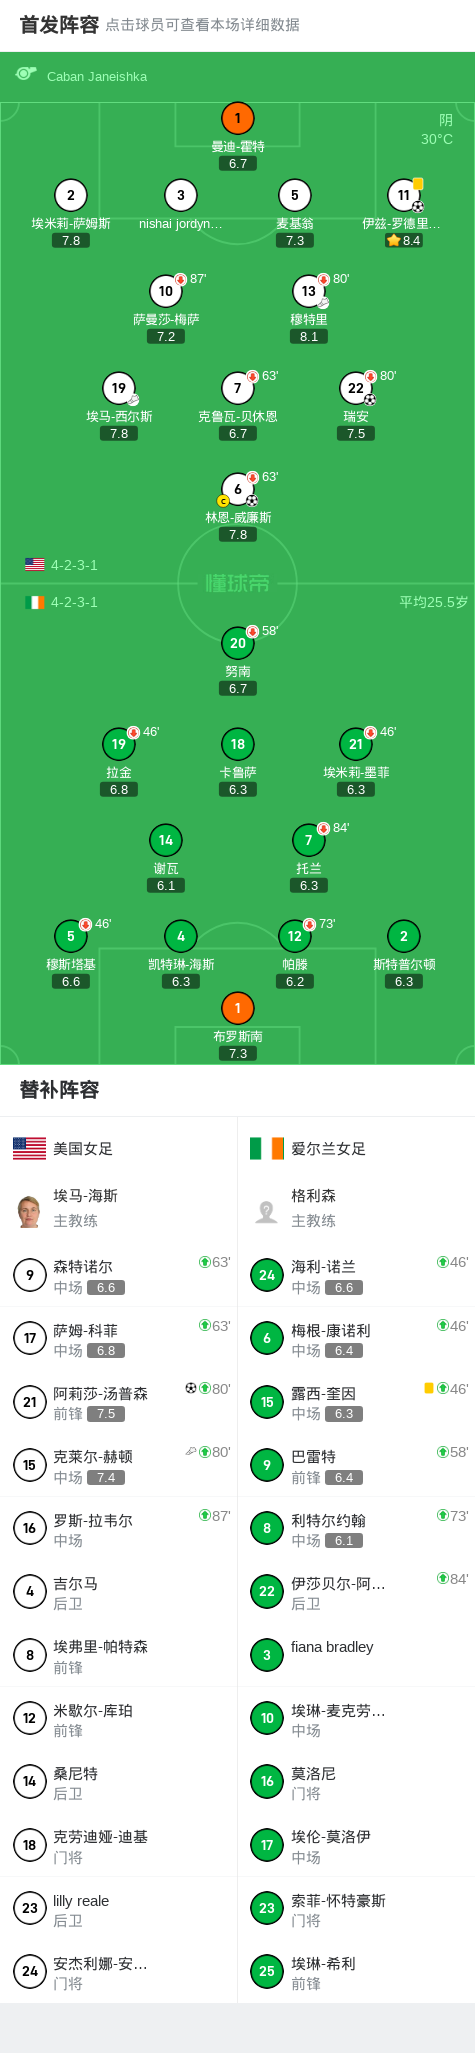Select player 13 穆特里 on the pitch

[x=309, y=291]
